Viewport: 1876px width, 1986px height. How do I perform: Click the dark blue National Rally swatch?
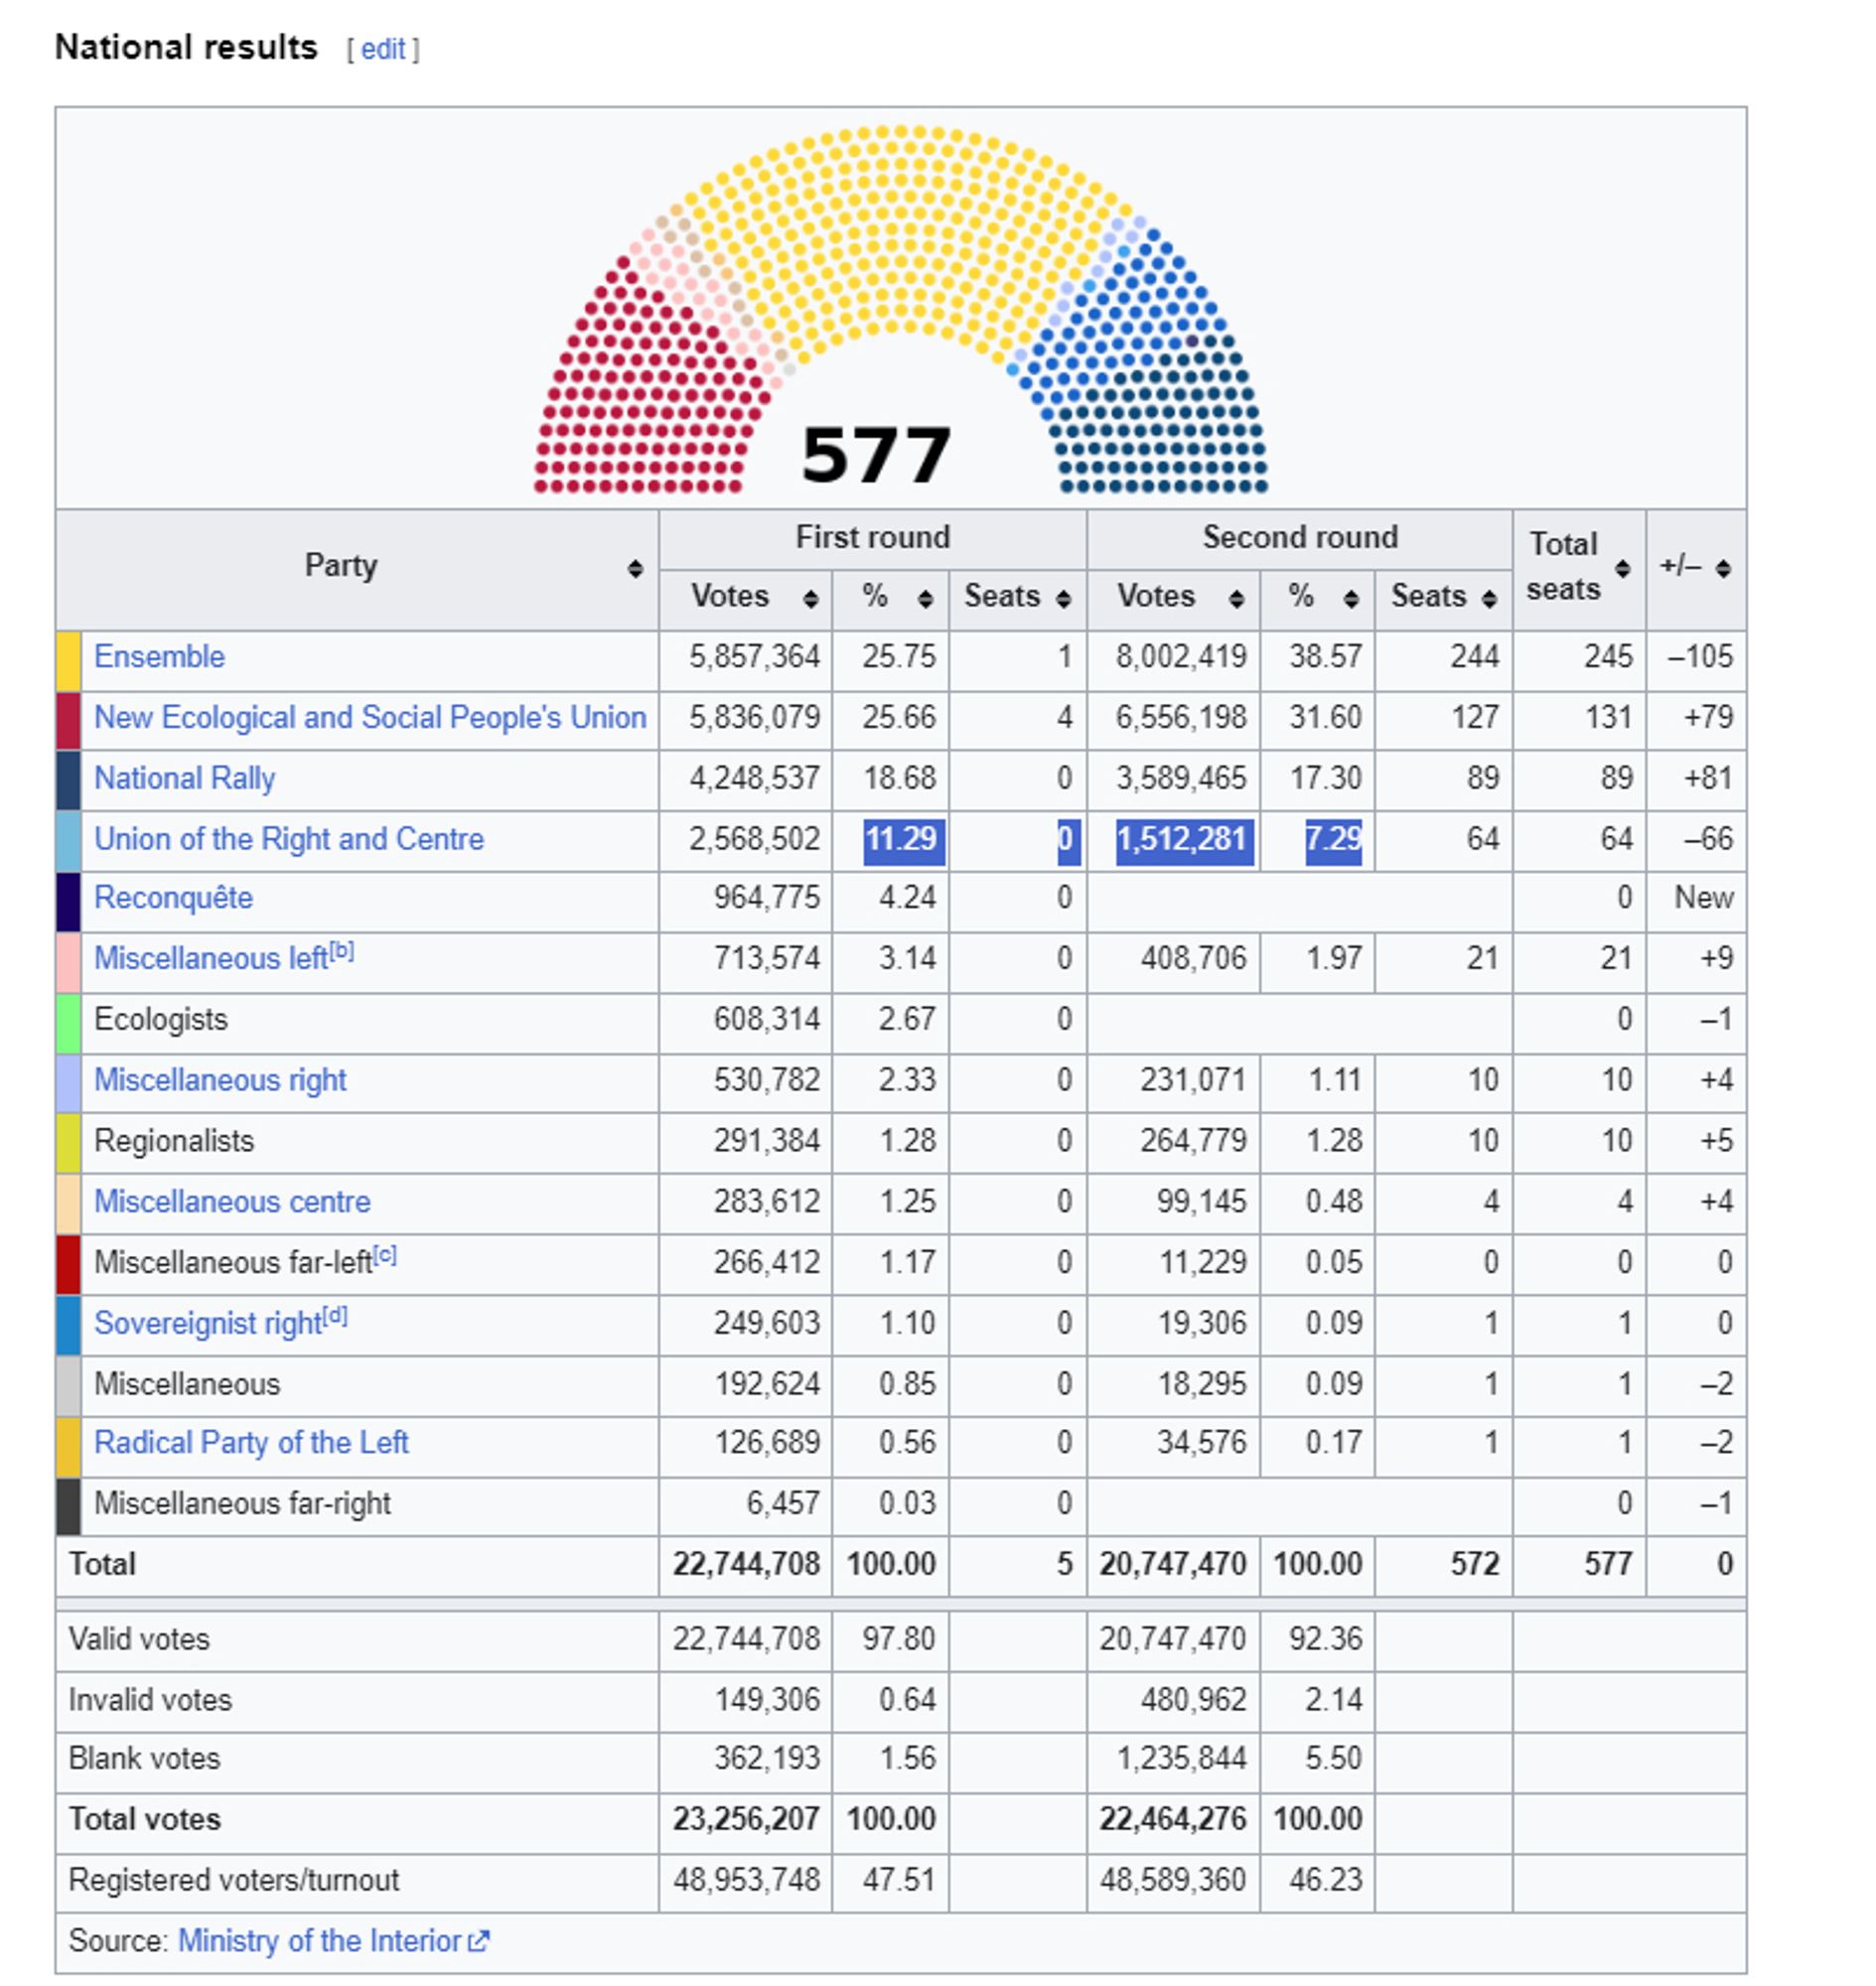pos(68,782)
